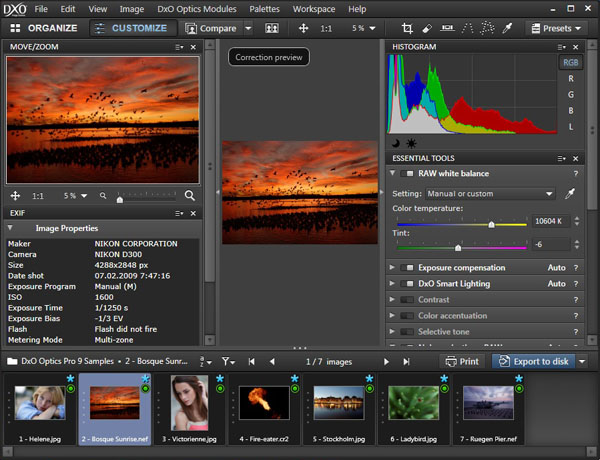This screenshot has height=460, width=600.
Task: Click the hand pan tool in Move/Zoom
Action: (17, 196)
